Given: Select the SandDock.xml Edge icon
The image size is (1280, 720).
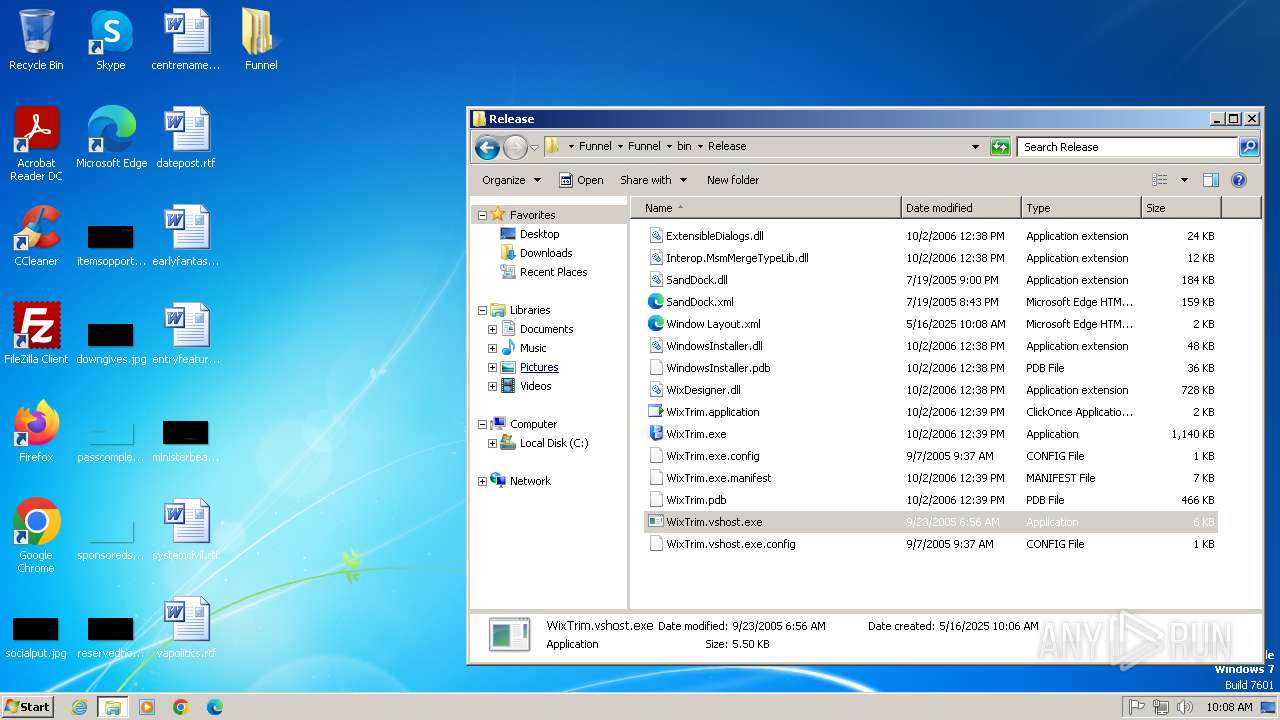Looking at the screenshot, I should tap(656, 302).
